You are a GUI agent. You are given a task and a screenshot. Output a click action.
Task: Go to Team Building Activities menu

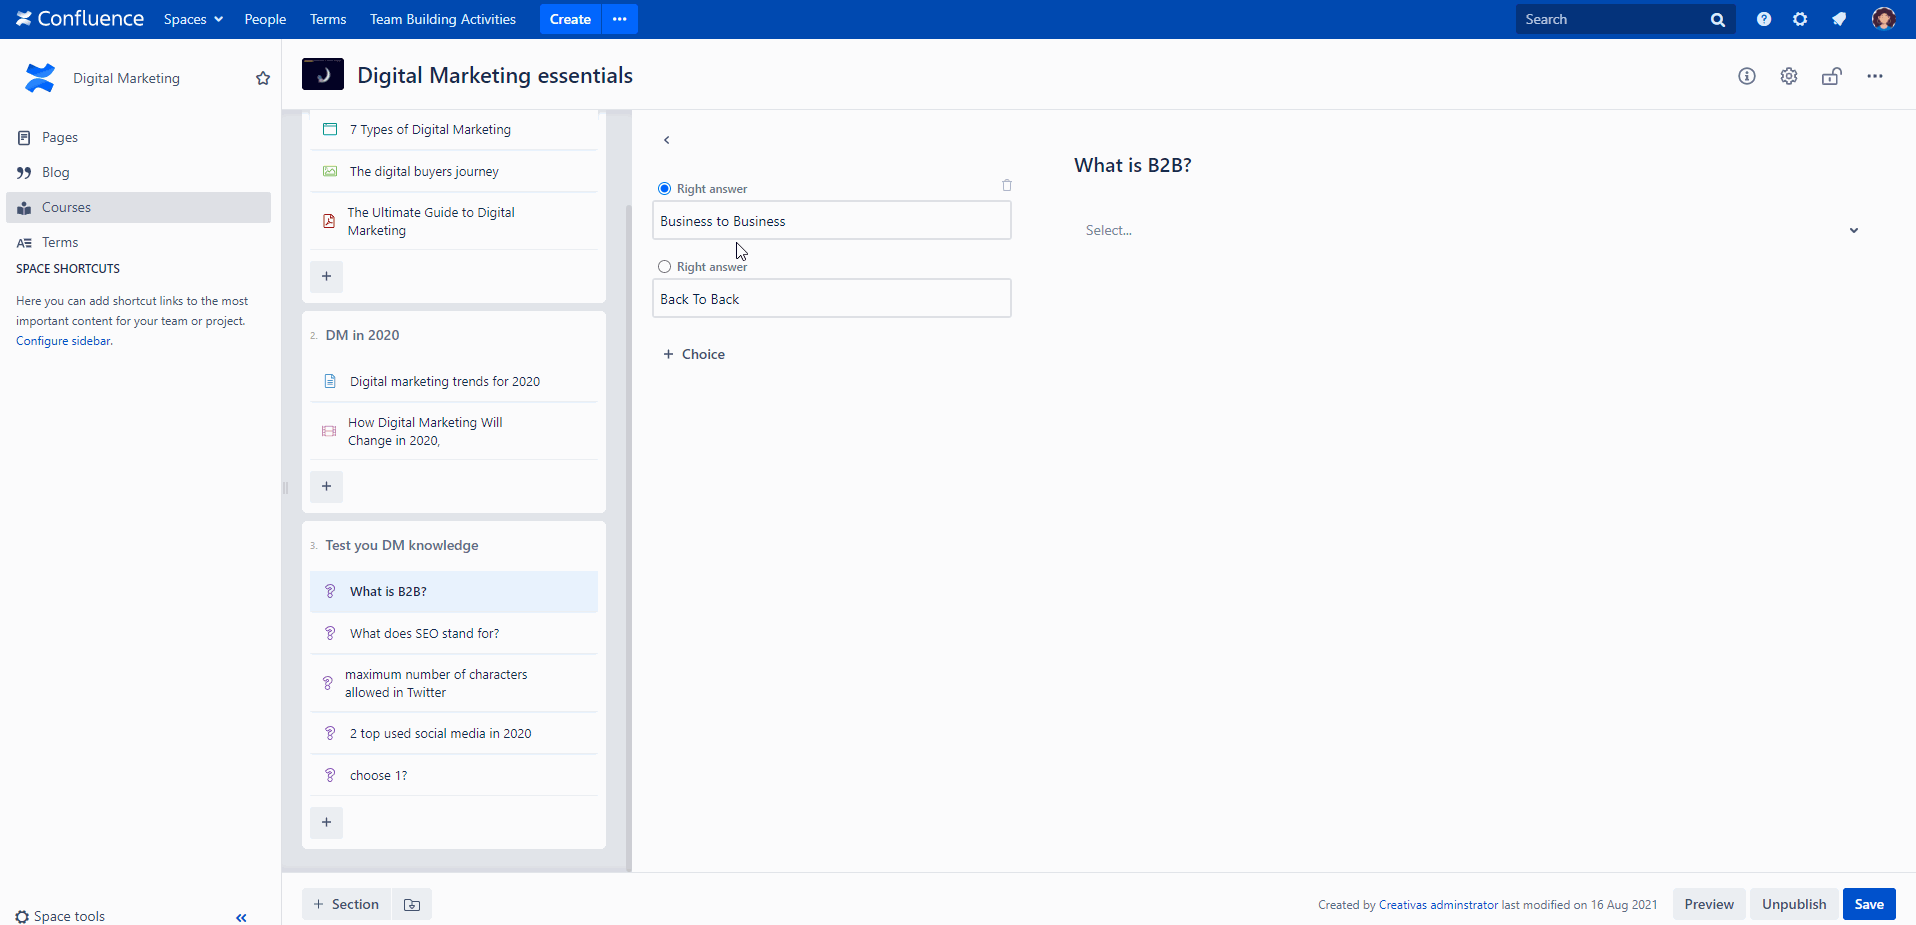point(442,19)
